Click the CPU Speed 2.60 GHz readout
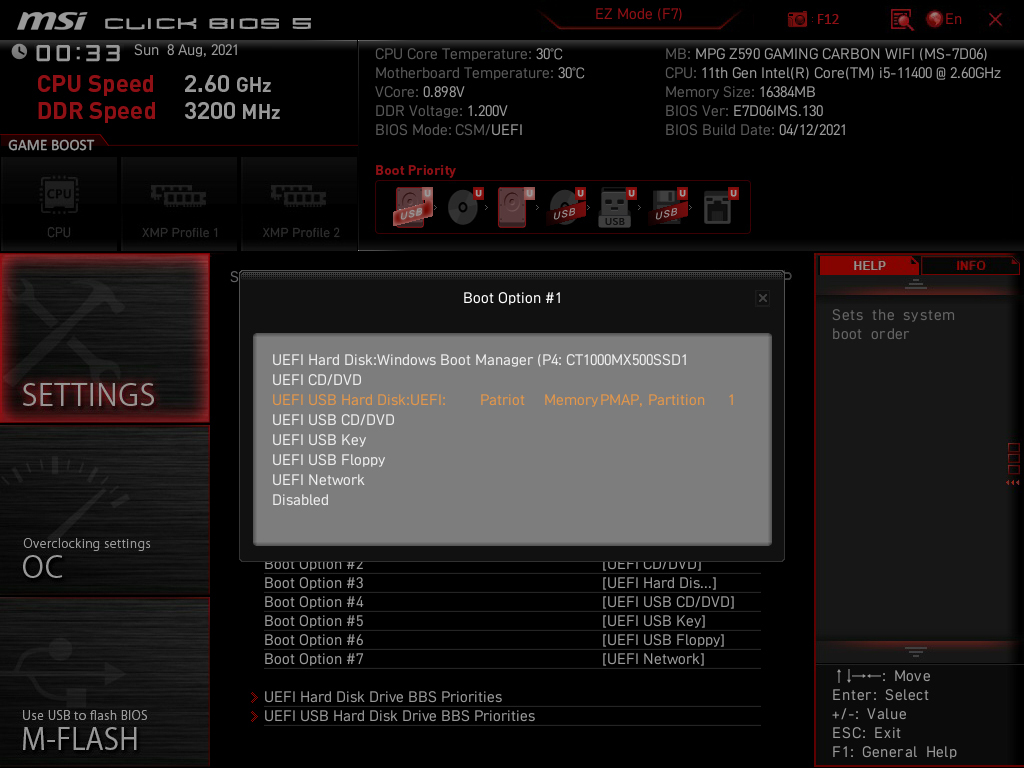The image size is (1024, 768). coord(154,84)
